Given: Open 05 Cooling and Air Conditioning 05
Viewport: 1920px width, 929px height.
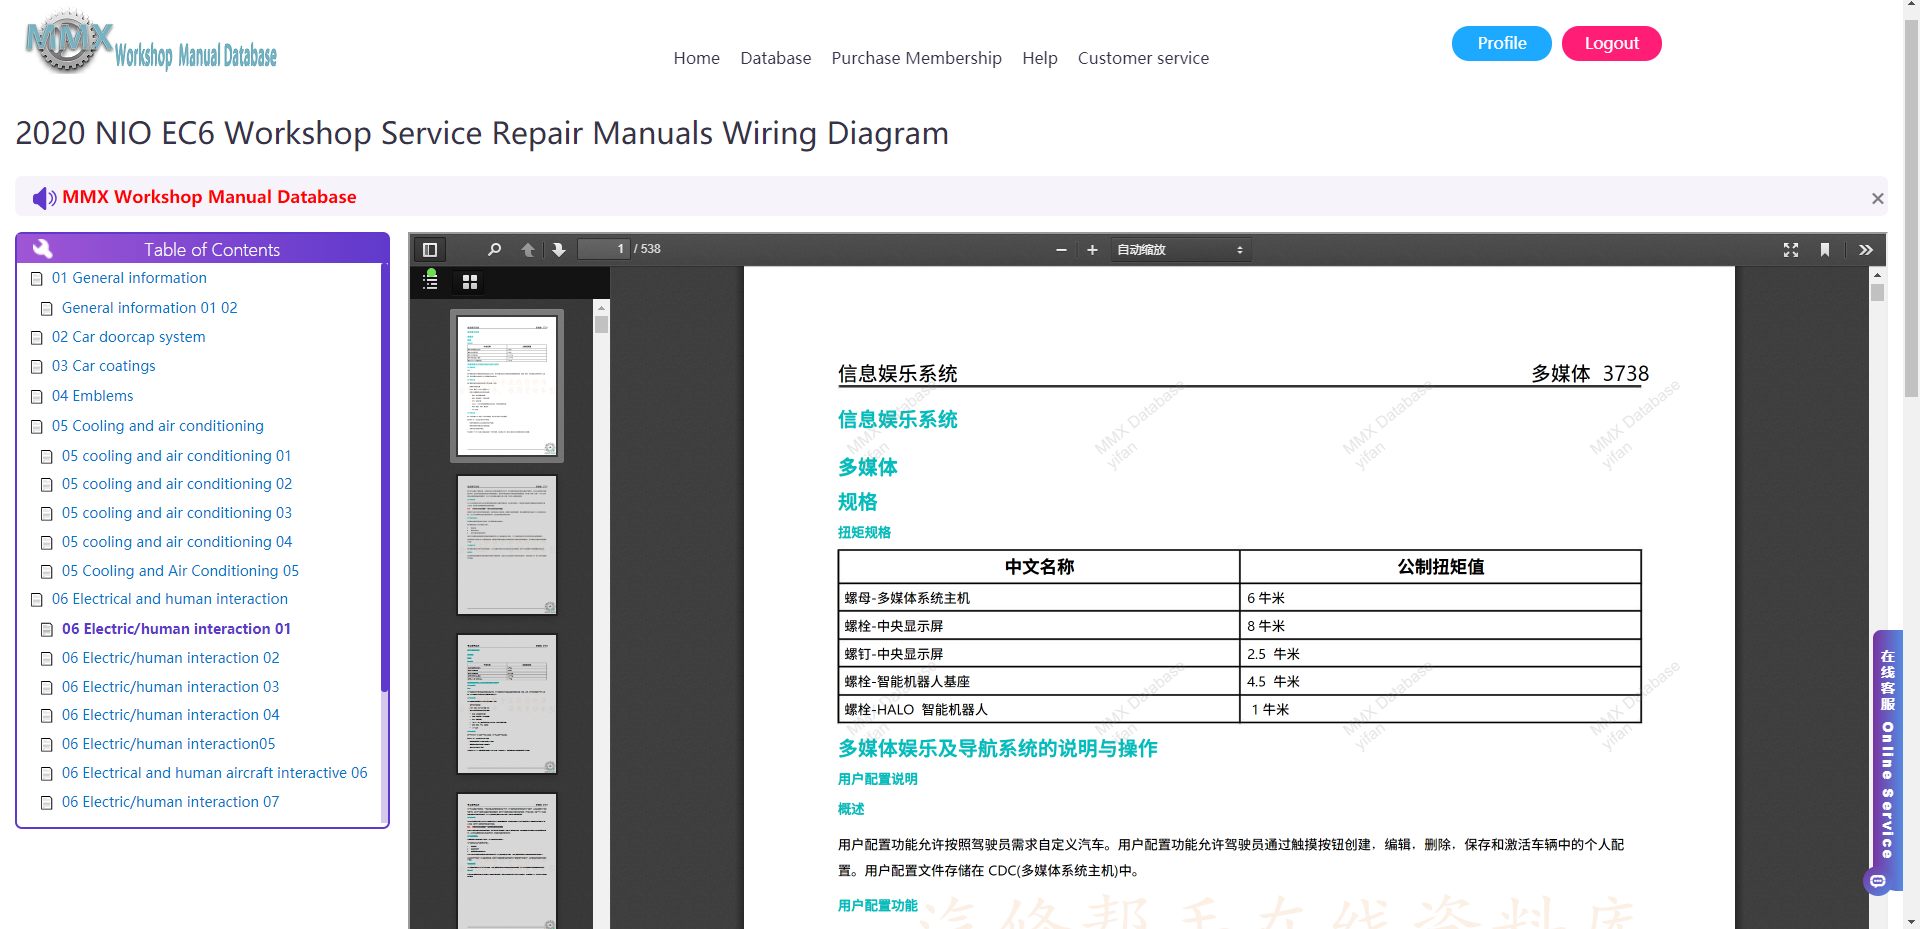Looking at the screenshot, I should 180,571.
